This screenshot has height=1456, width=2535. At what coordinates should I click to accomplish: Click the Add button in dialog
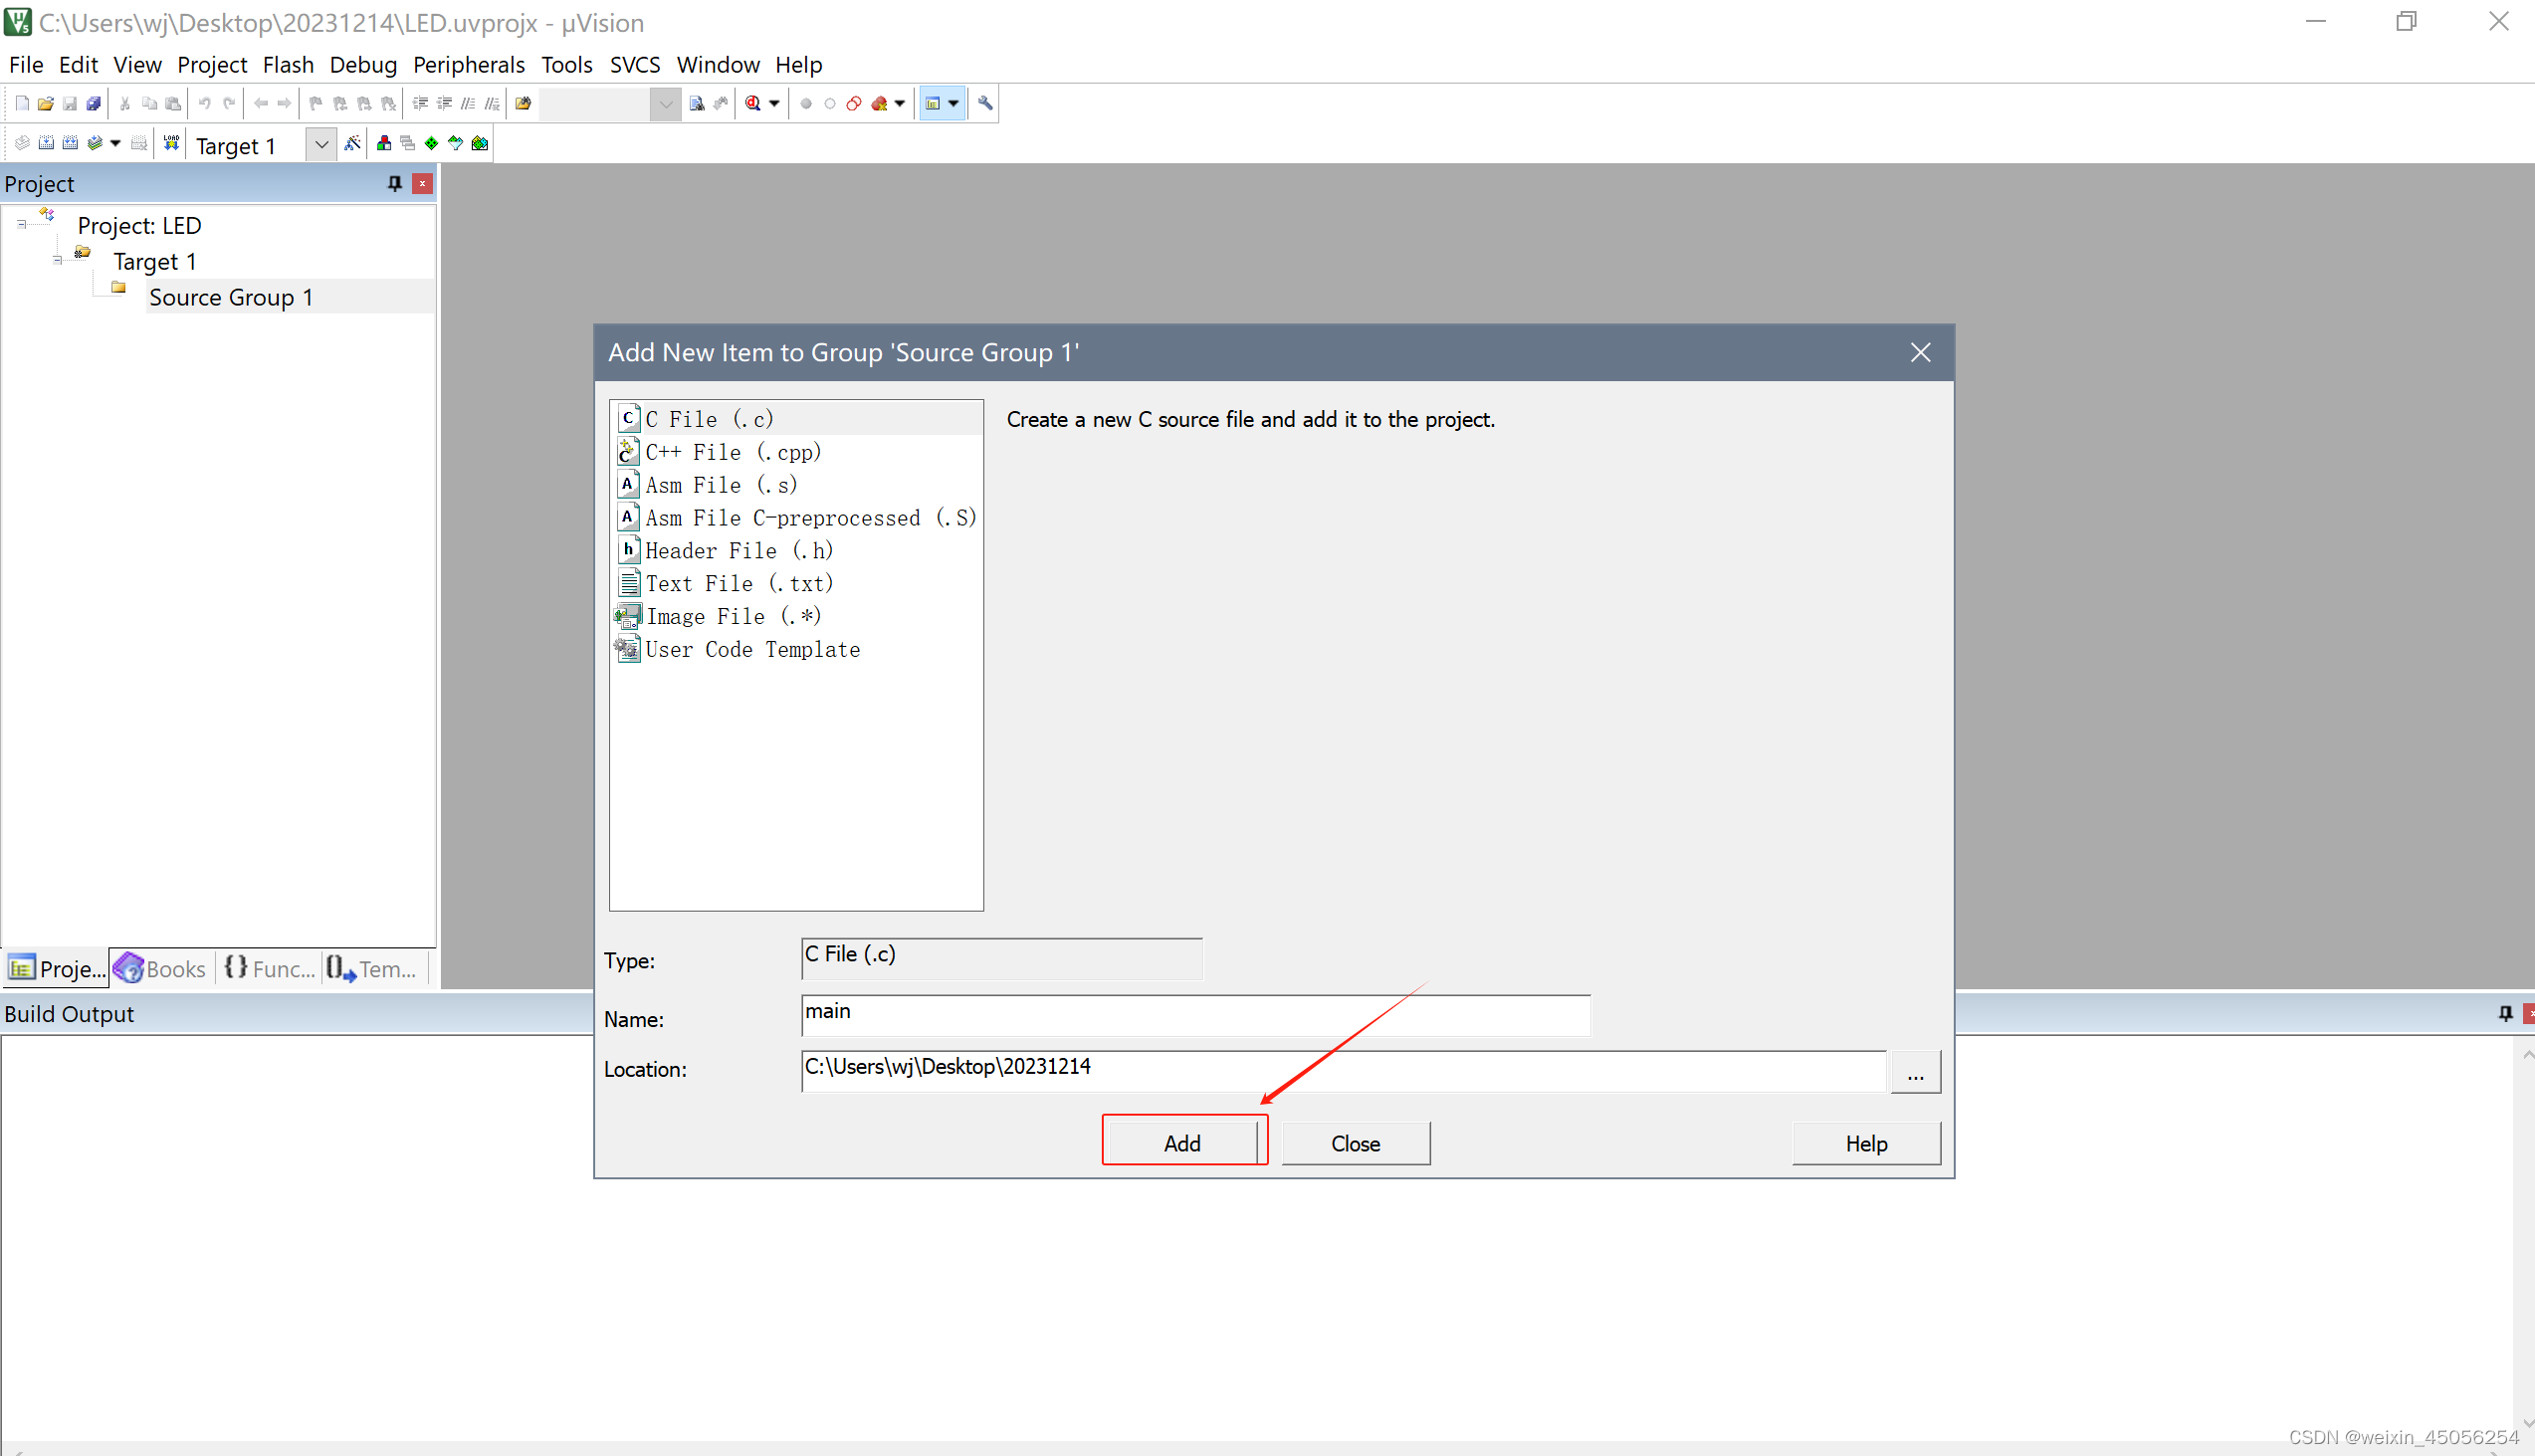click(1181, 1143)
